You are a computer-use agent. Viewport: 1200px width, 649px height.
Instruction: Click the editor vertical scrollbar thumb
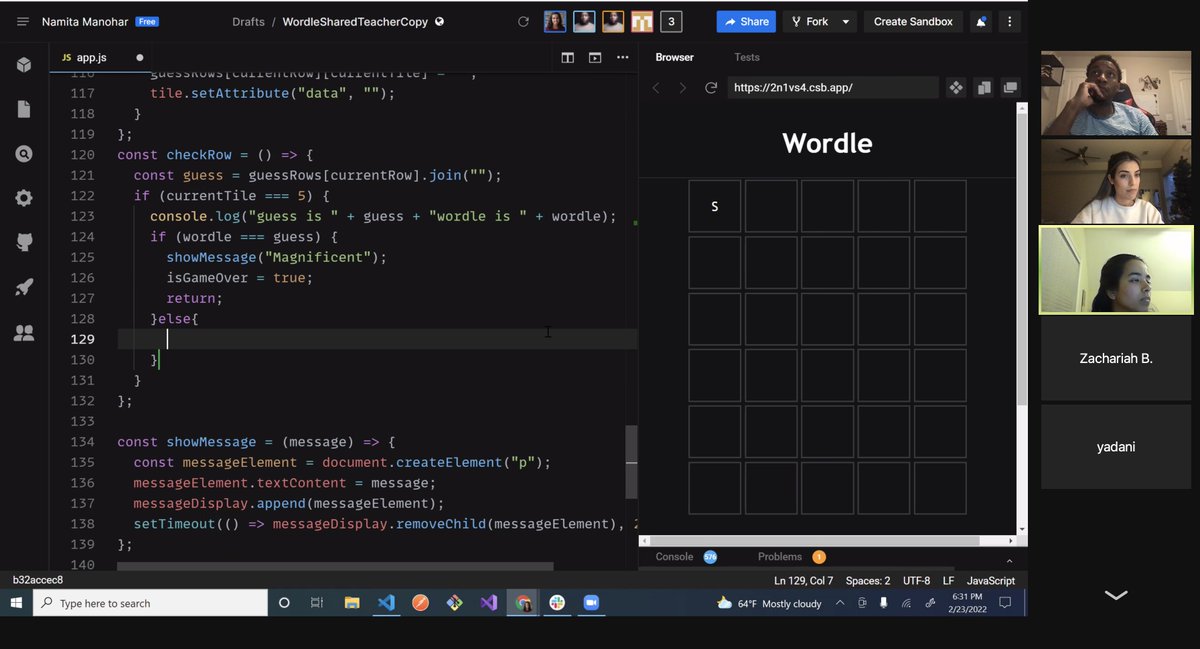(631, 462)
